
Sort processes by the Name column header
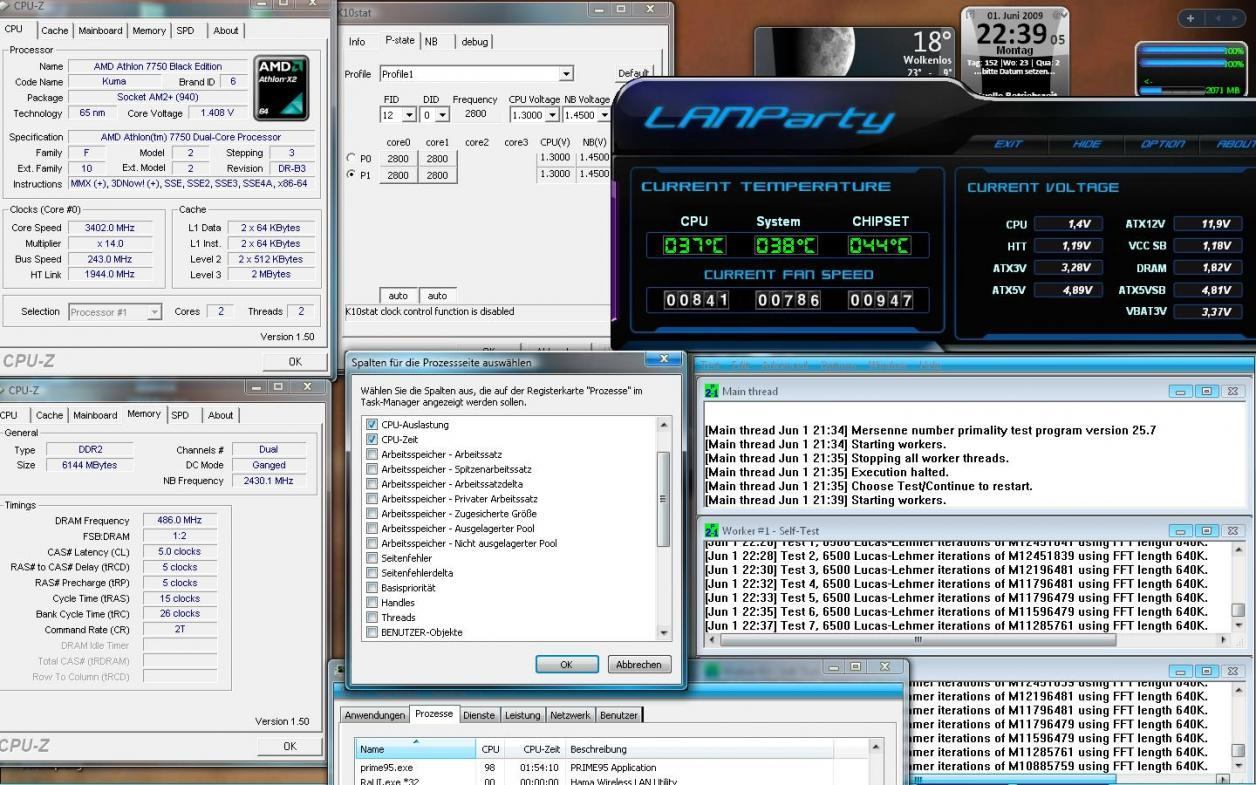coord(416,749)
